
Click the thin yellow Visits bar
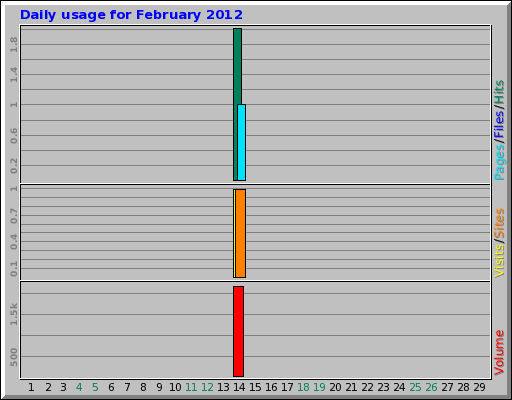(x=234, y=233)
